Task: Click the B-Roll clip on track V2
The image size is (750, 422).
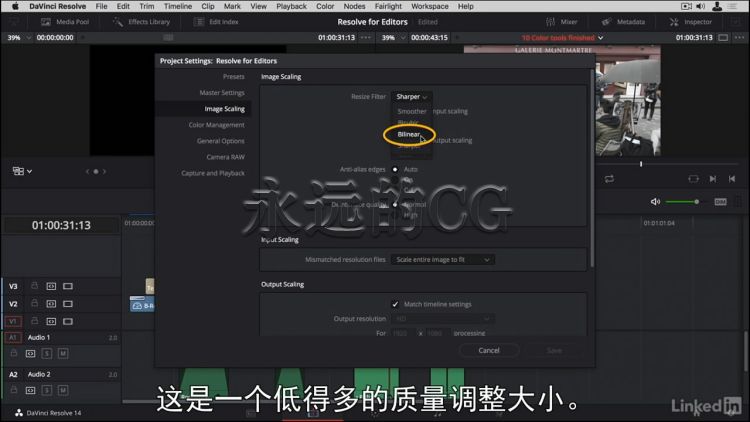Action: [142, 305]
